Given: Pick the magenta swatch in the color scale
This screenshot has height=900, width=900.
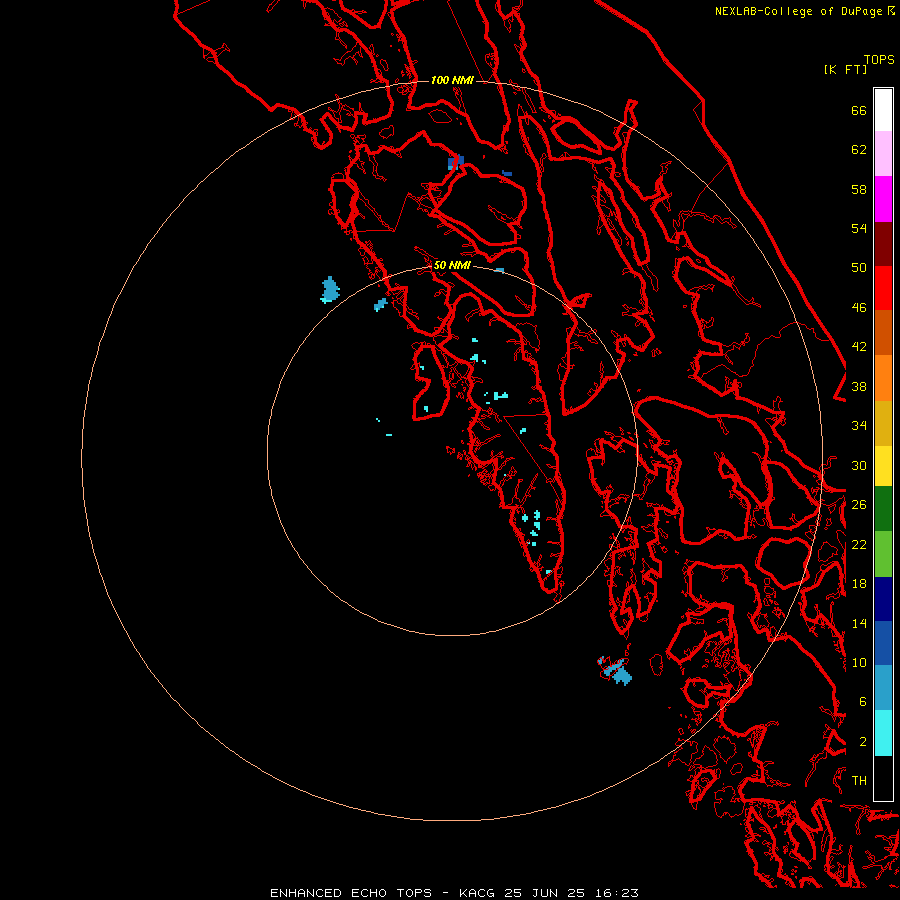Looking at the screenshot, I should point(883,199).
